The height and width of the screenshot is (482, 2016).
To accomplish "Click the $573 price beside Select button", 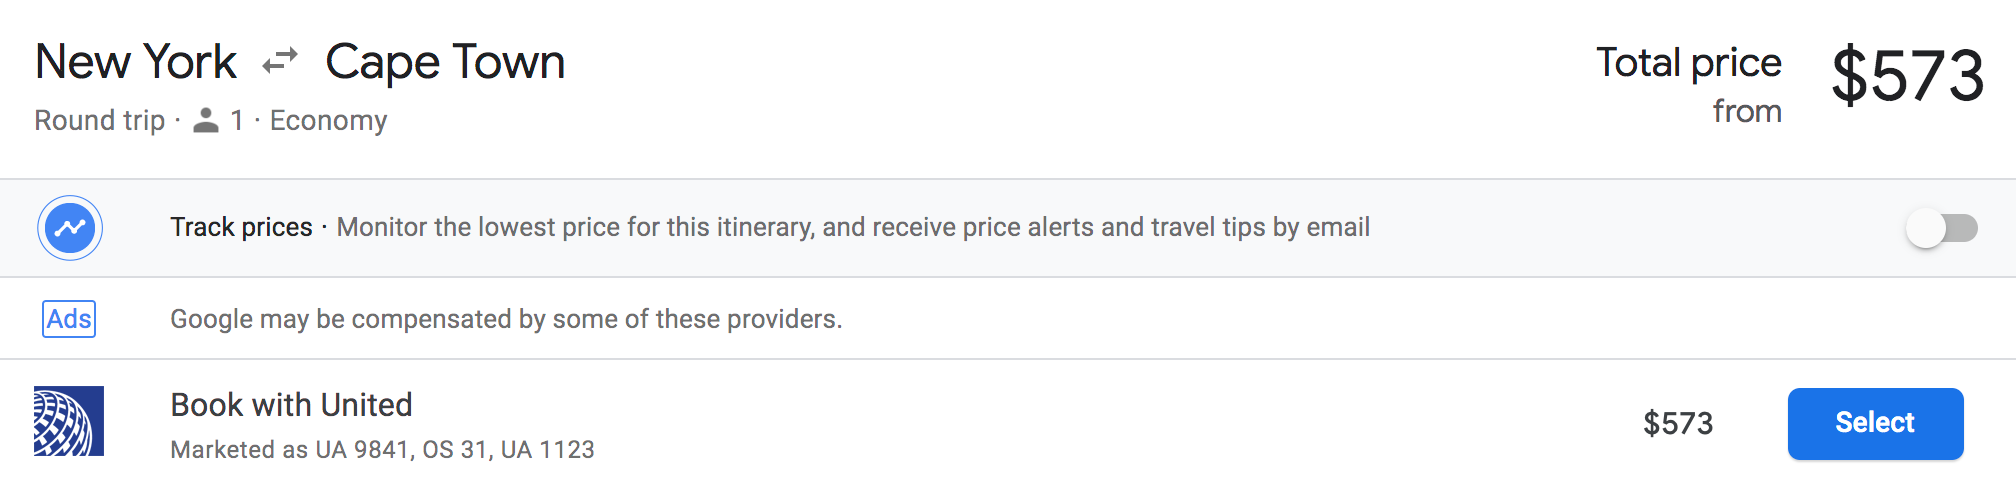I will coord(1678,423).
